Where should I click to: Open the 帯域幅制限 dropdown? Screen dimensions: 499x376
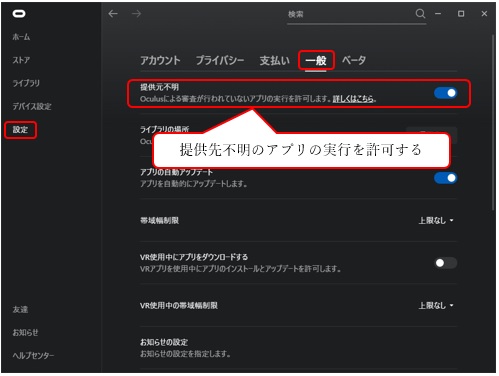click(x=436, y=220)
